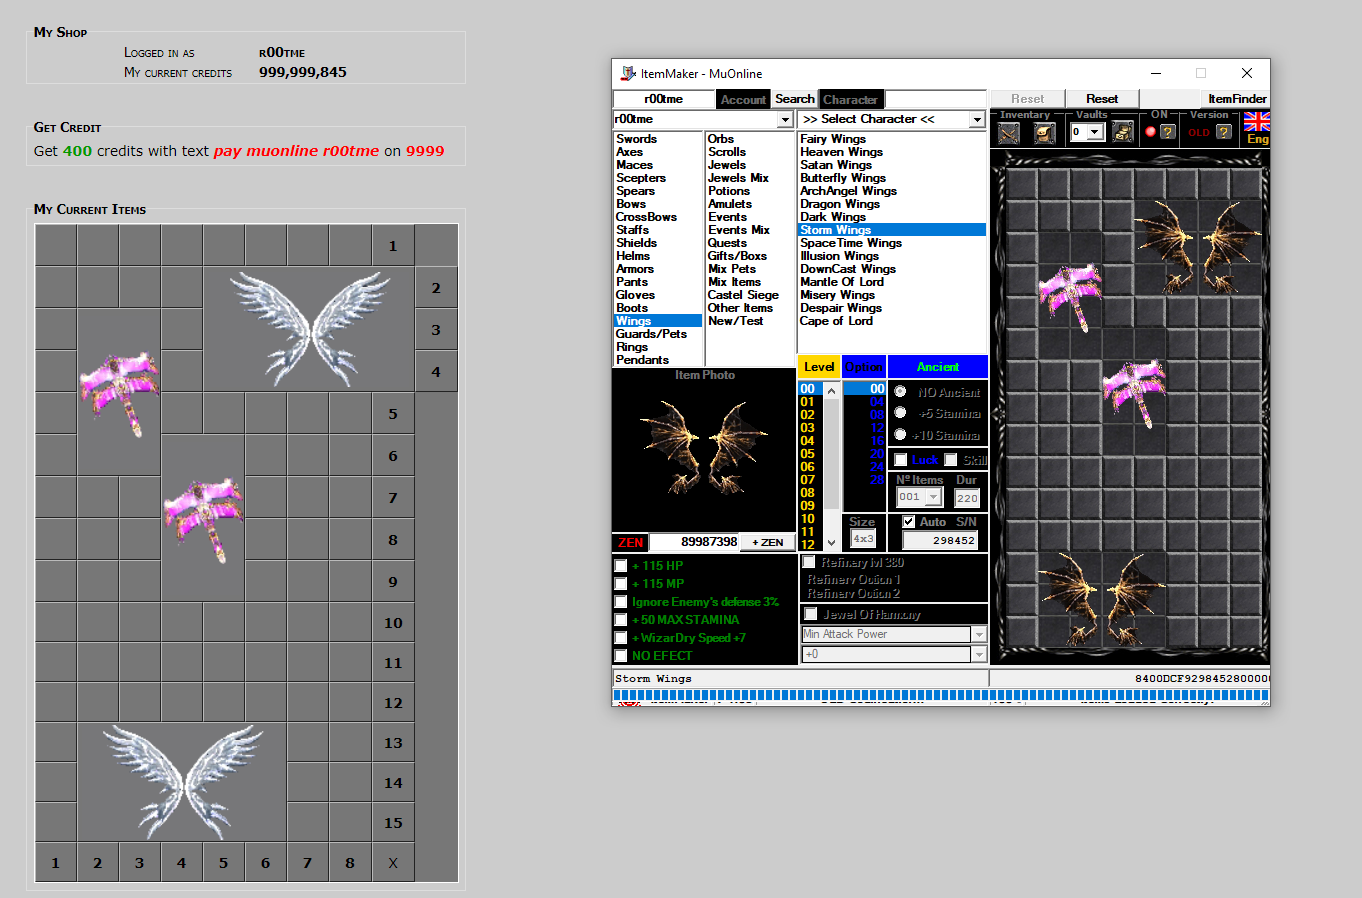
Task: Check the +115 HP option
Action: pyautogui.click(x=621, y=566)
